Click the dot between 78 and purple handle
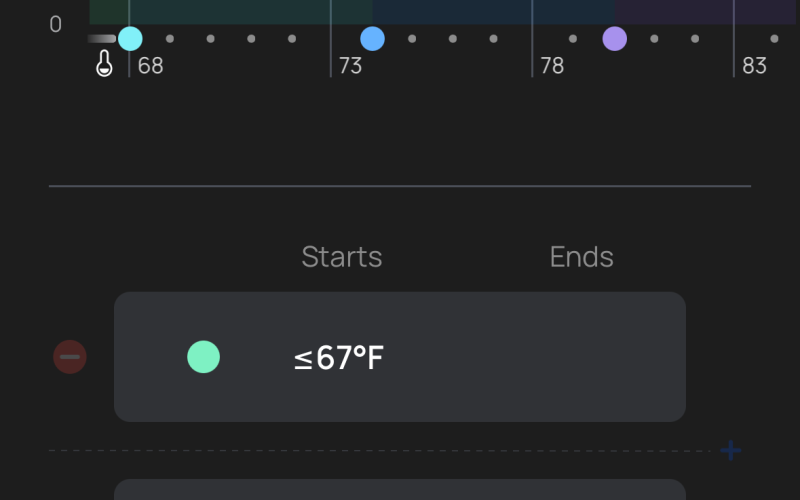The width and height of the screenshot is (800, 500). point(573,39)
